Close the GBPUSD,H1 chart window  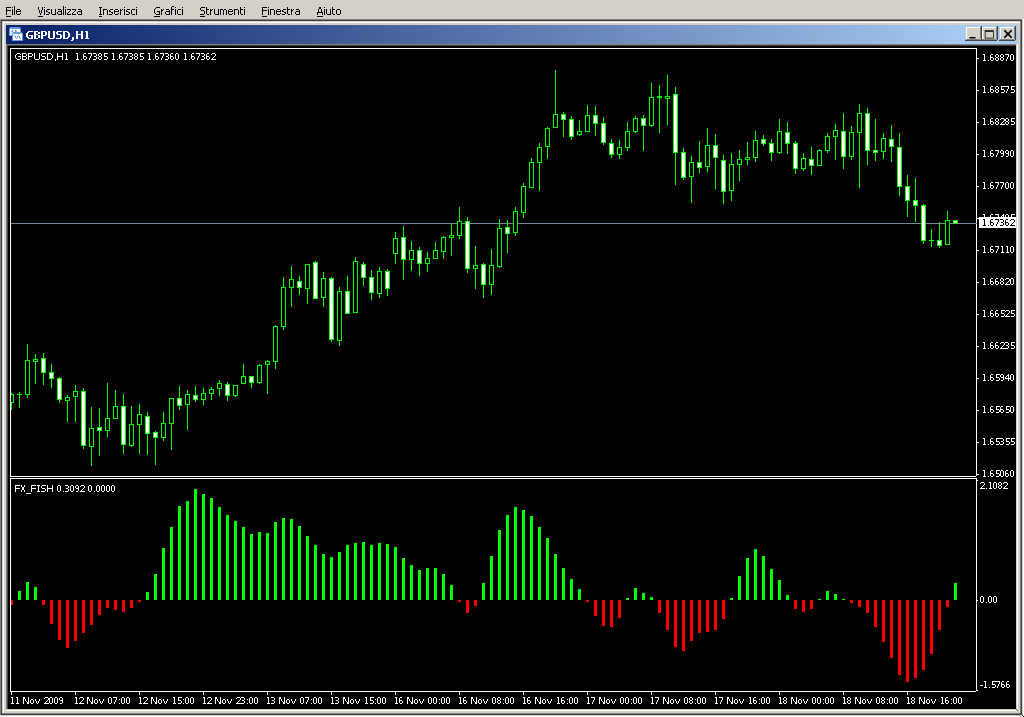1007,34
